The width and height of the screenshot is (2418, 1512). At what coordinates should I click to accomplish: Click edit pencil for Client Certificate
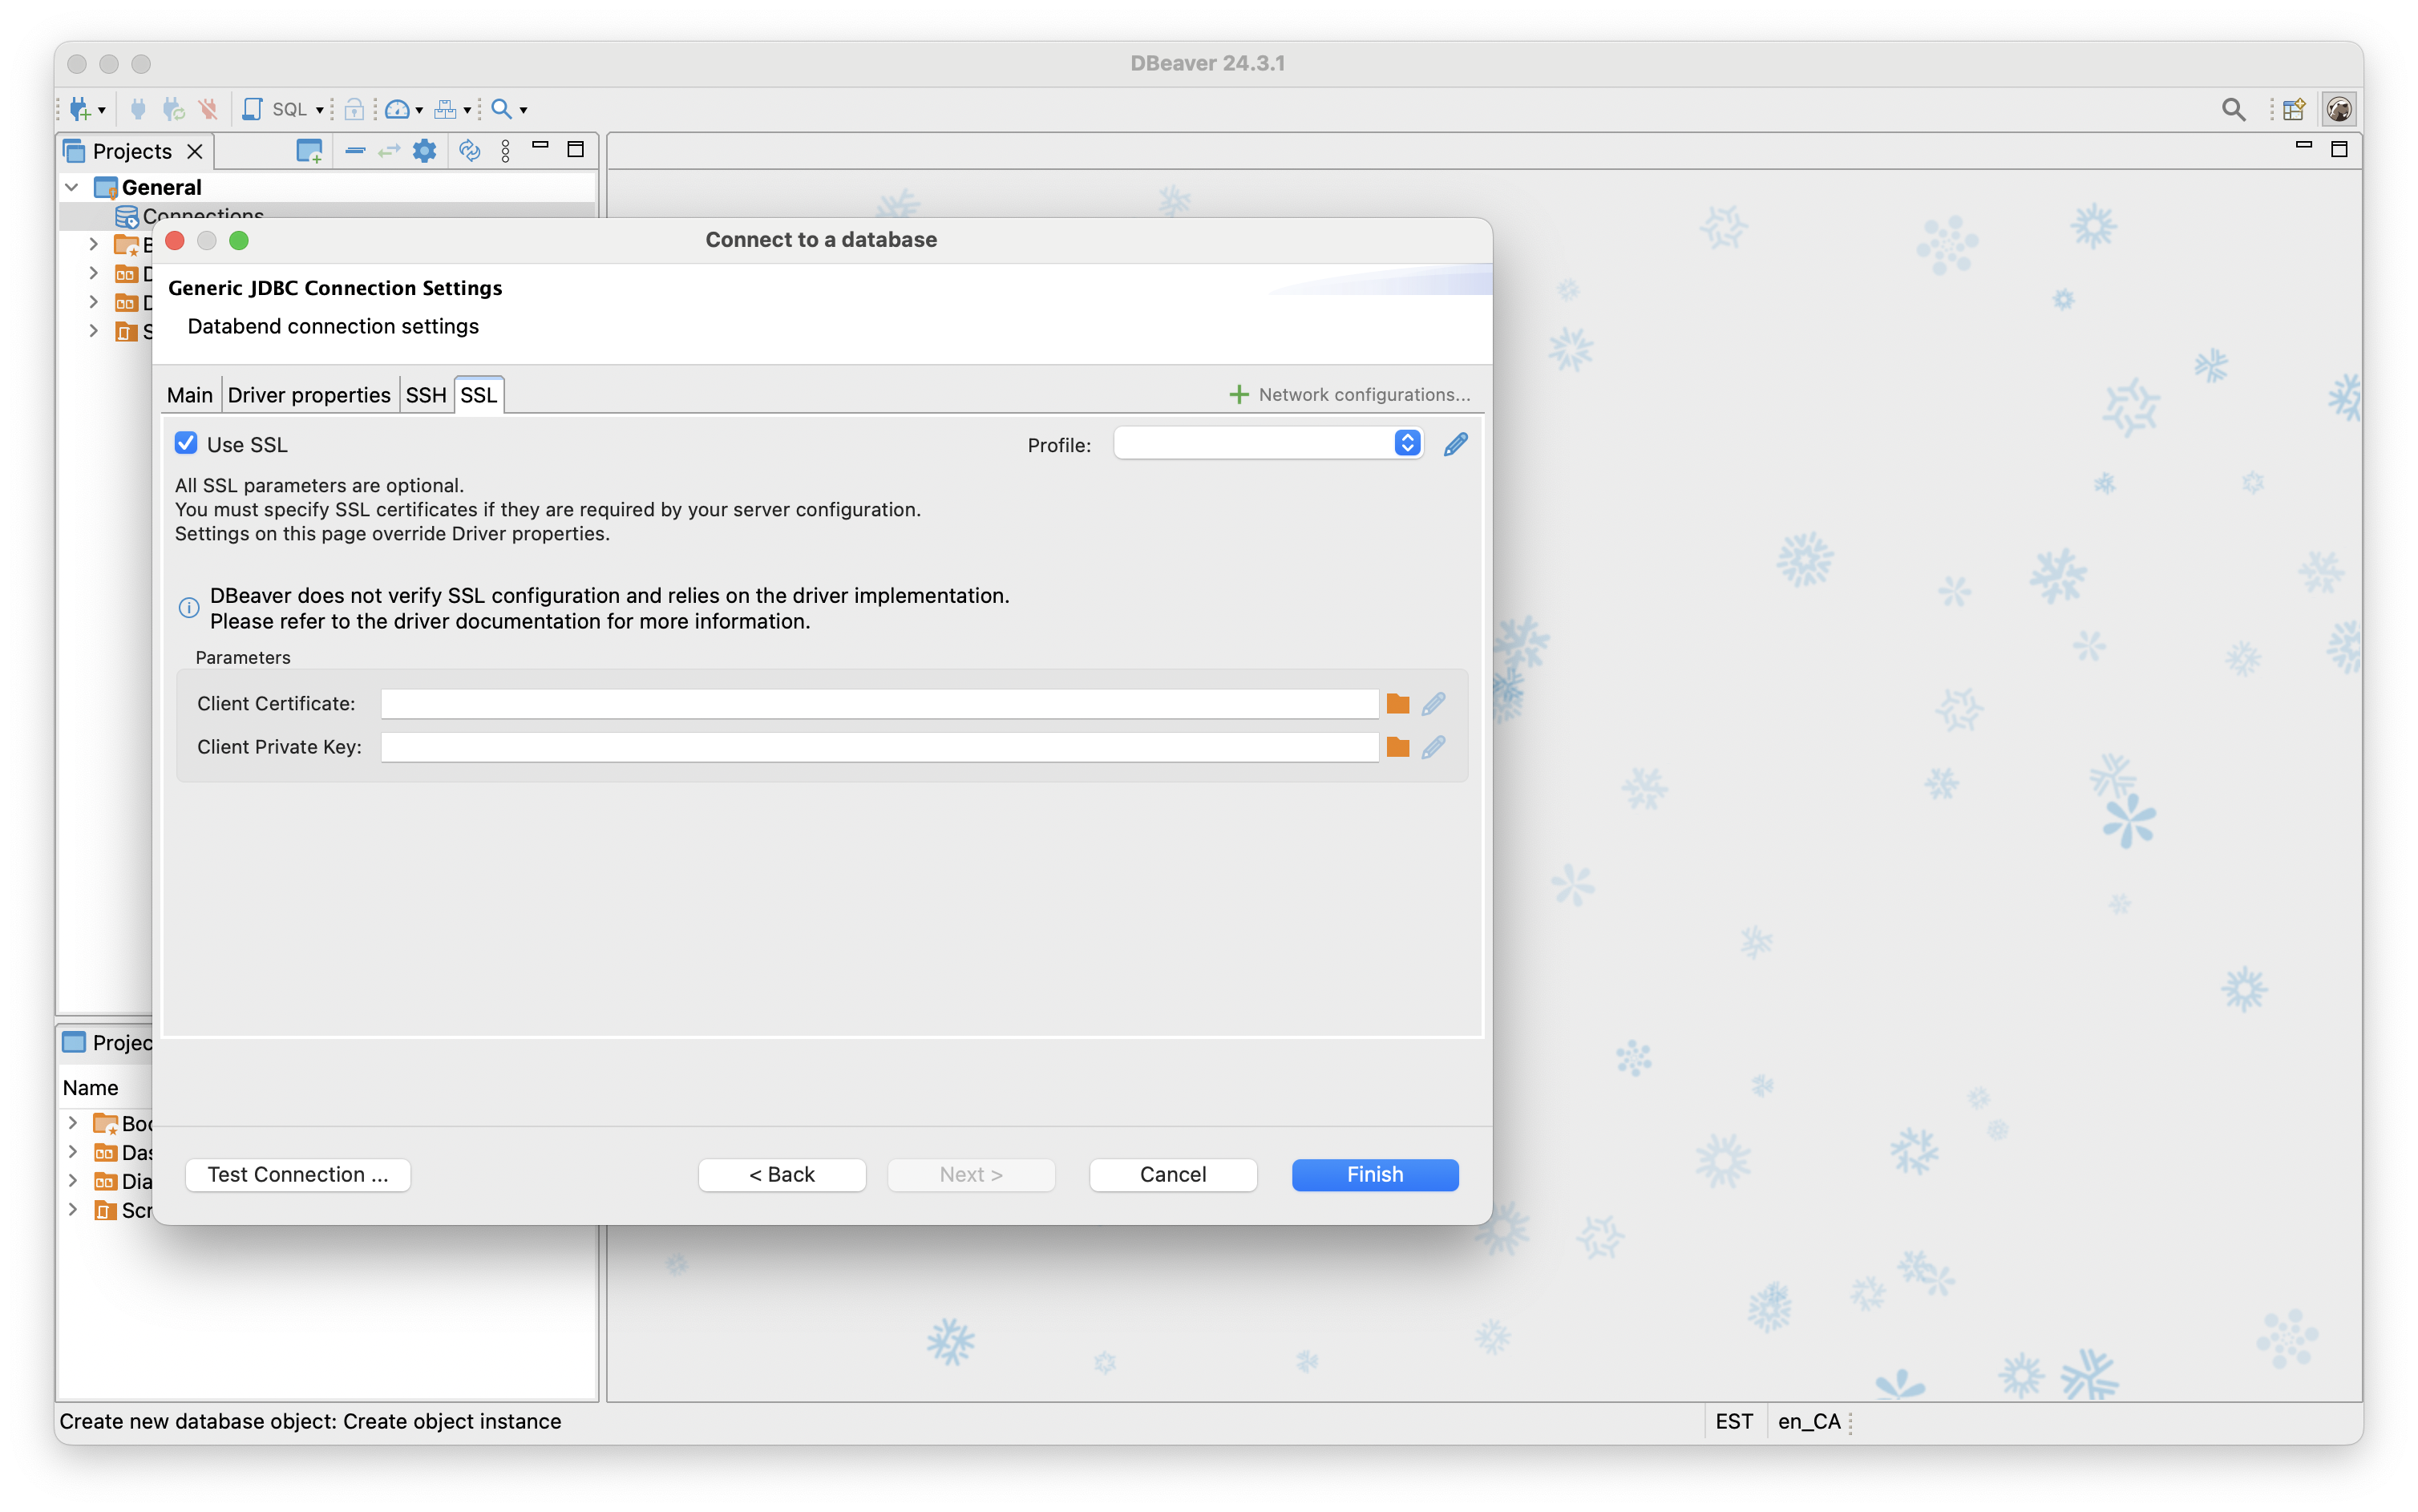coord(1434,704)
